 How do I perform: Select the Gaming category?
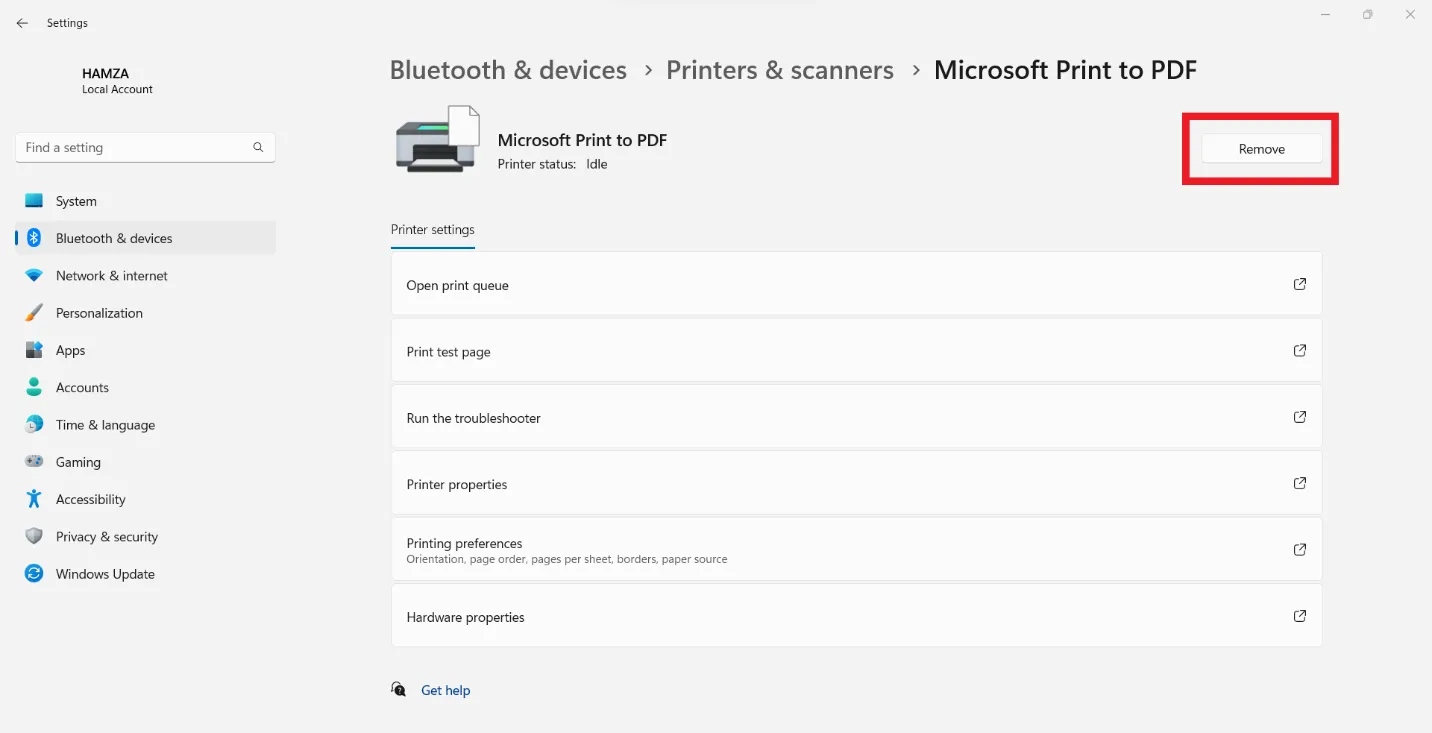coord(78,461)
